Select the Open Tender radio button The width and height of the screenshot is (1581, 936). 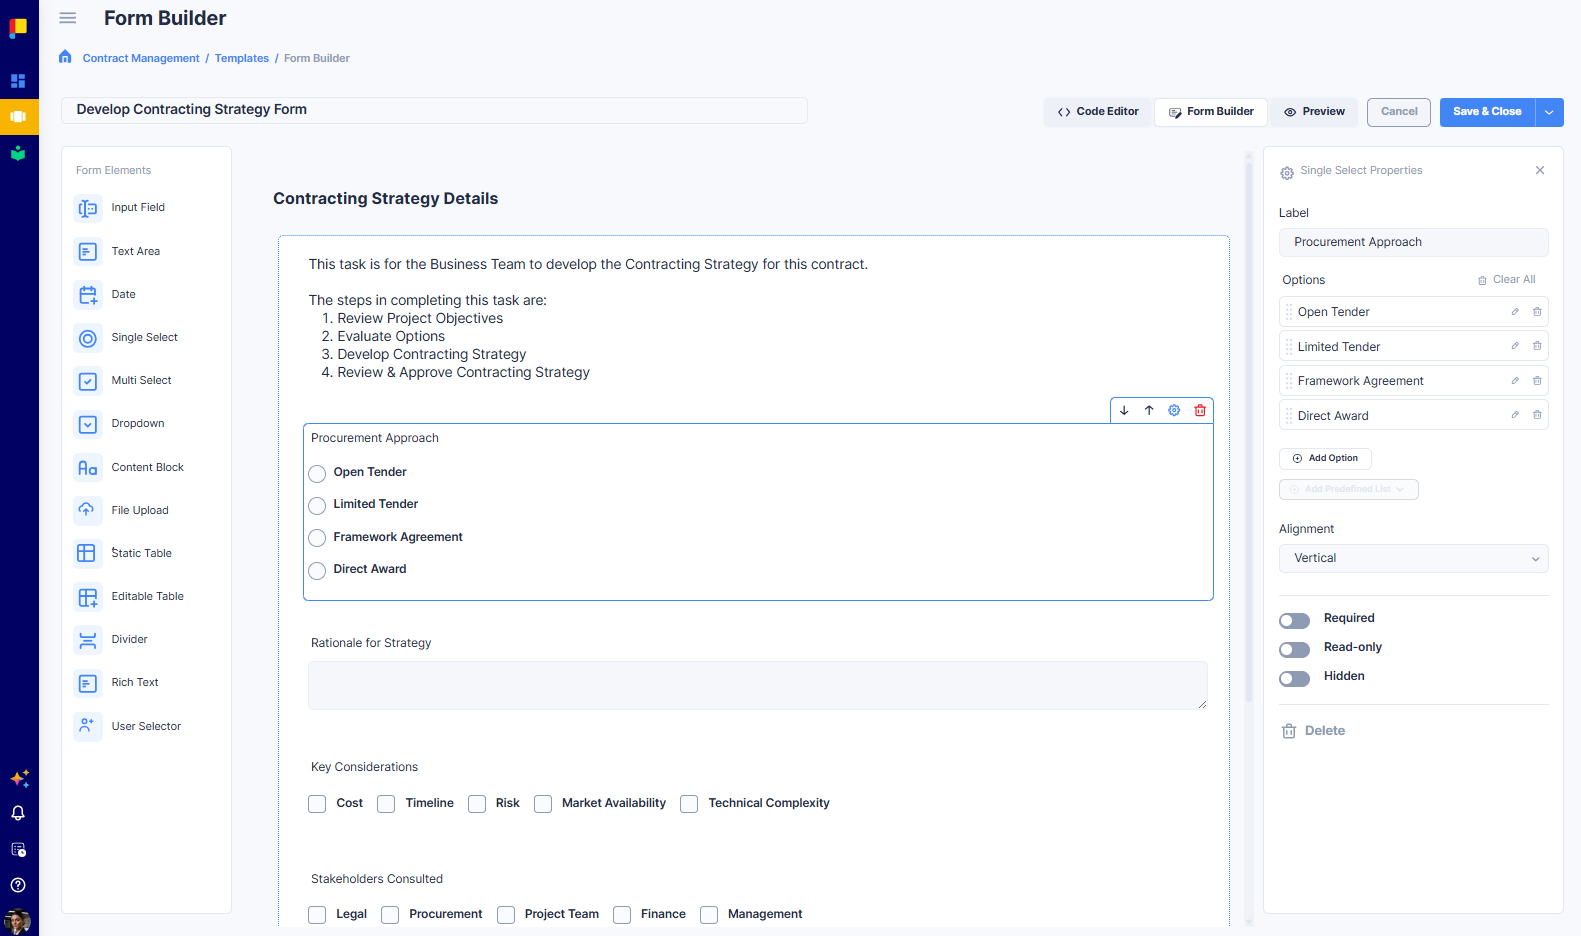coord(317,473)
